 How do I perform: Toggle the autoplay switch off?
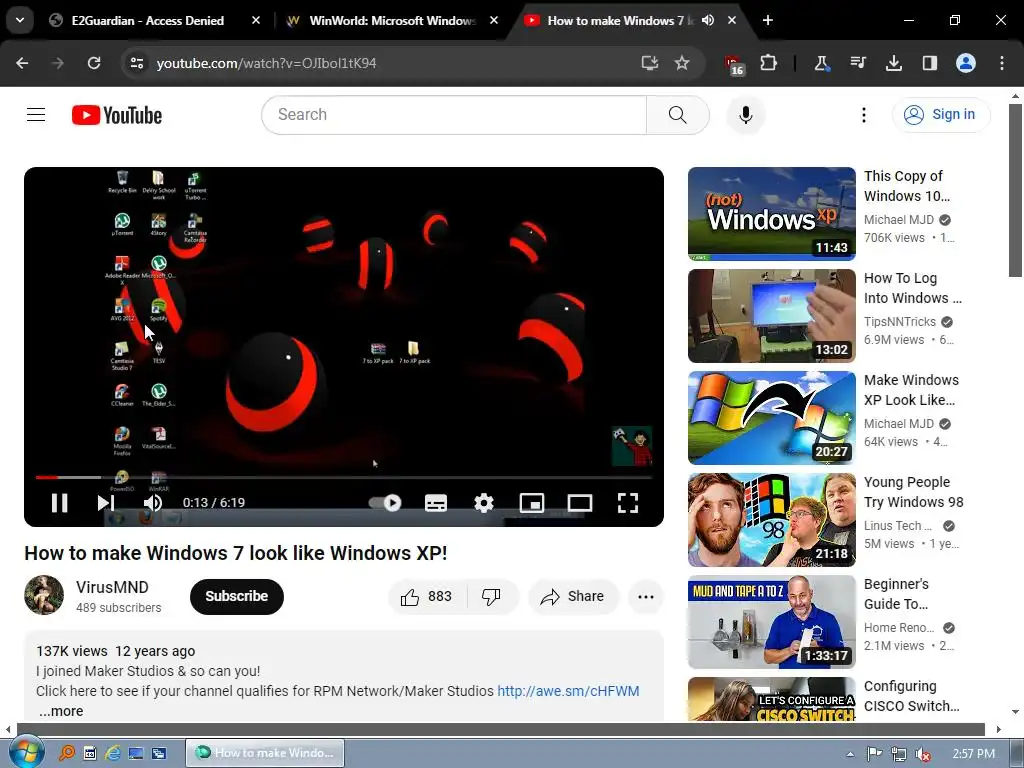coord(385,503)
